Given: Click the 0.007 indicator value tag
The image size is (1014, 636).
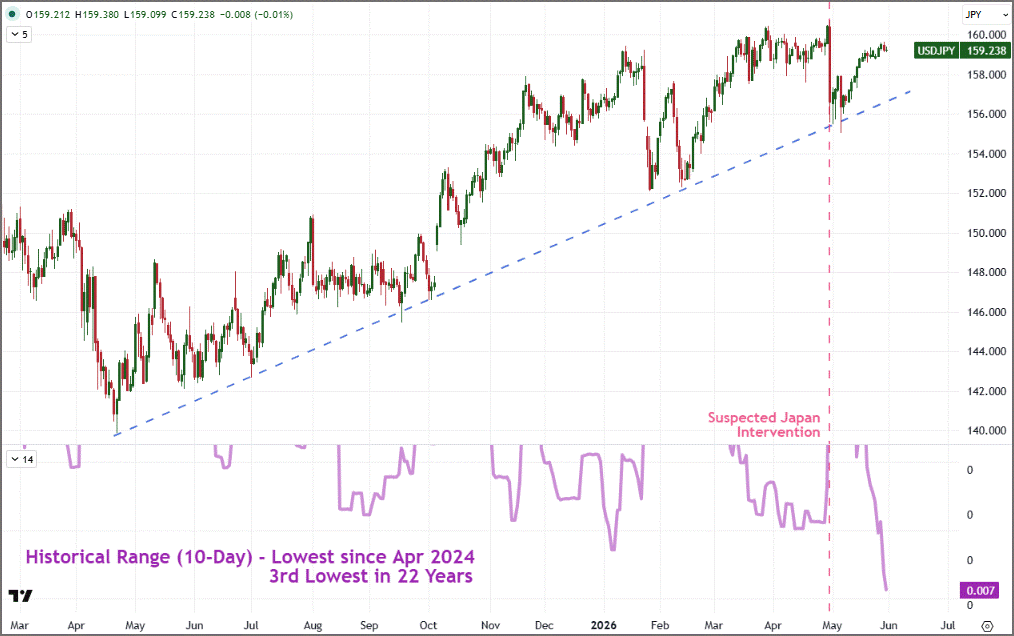Looking at the screenshot, I should click(980, 590).
